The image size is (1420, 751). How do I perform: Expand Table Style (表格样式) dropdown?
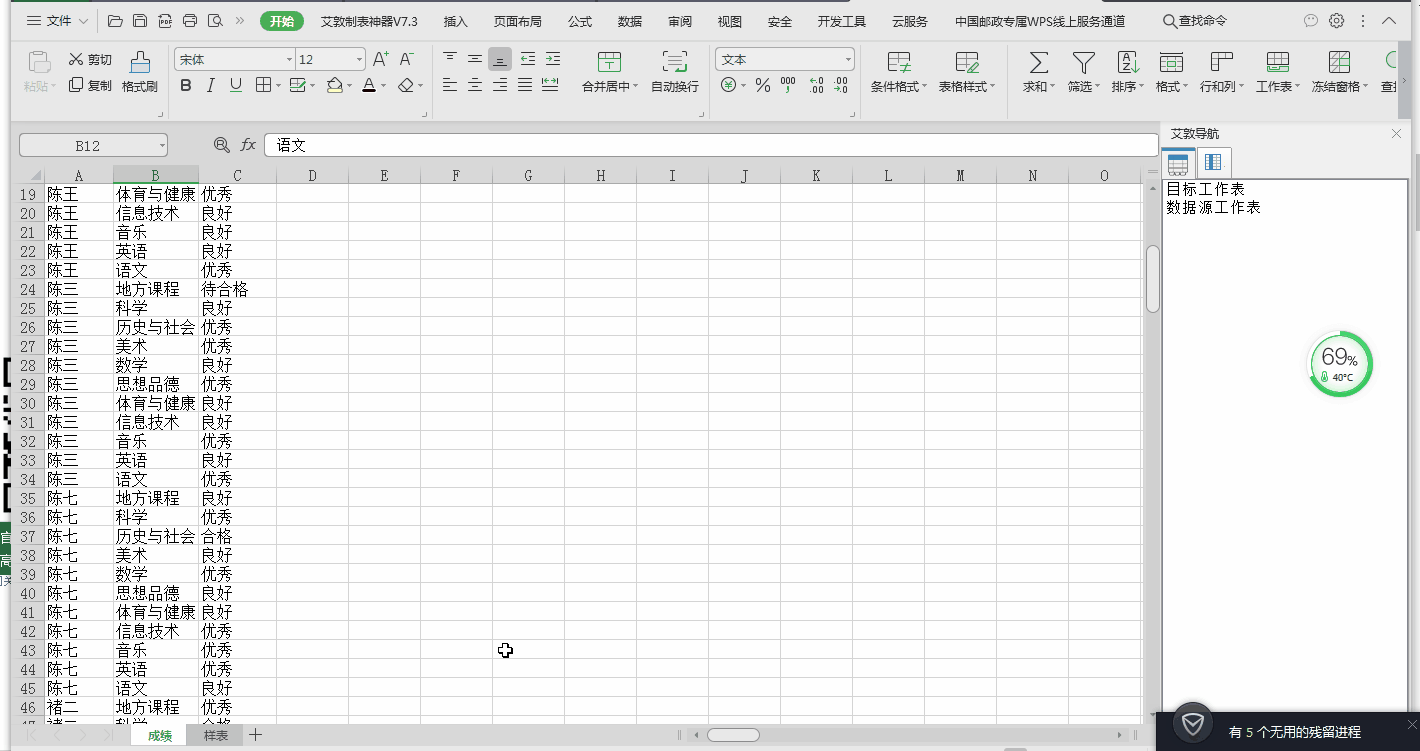[x=992, y=87]
